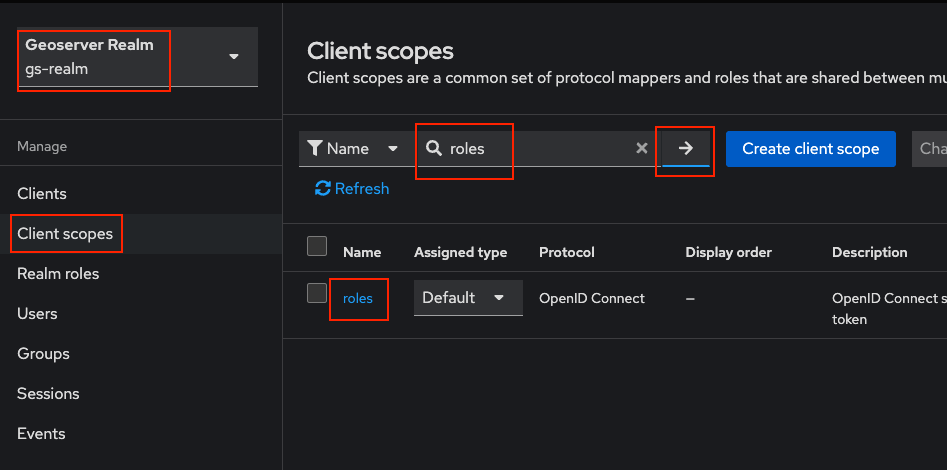Open Users from the sidebar
Image resolution: width=947 pixels, height=470 pixels.
coord(37,313)
